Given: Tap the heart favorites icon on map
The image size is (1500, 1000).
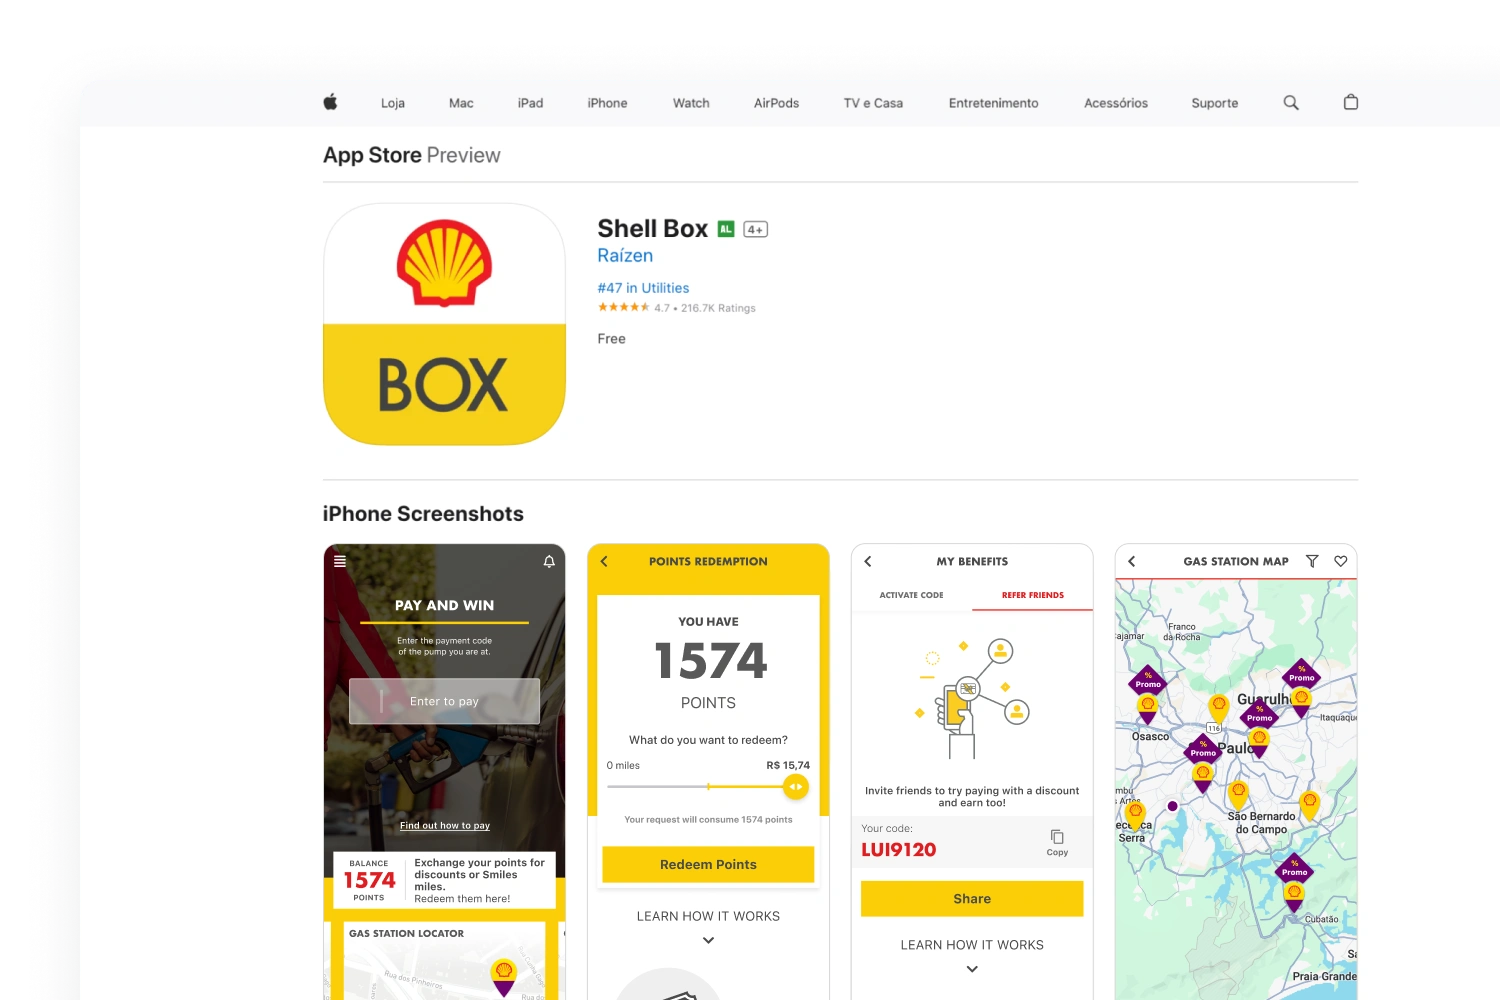Looking at the screenshot, I should [1341, 561].
